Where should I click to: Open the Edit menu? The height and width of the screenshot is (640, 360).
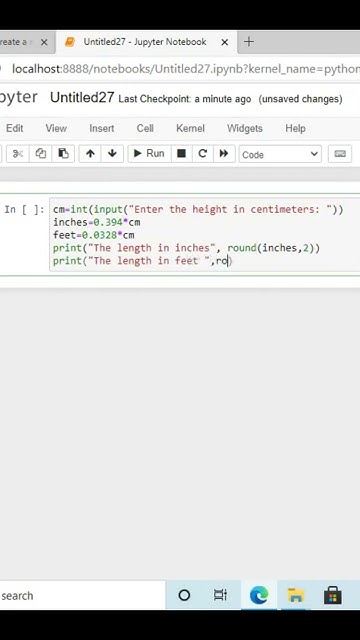15,128
